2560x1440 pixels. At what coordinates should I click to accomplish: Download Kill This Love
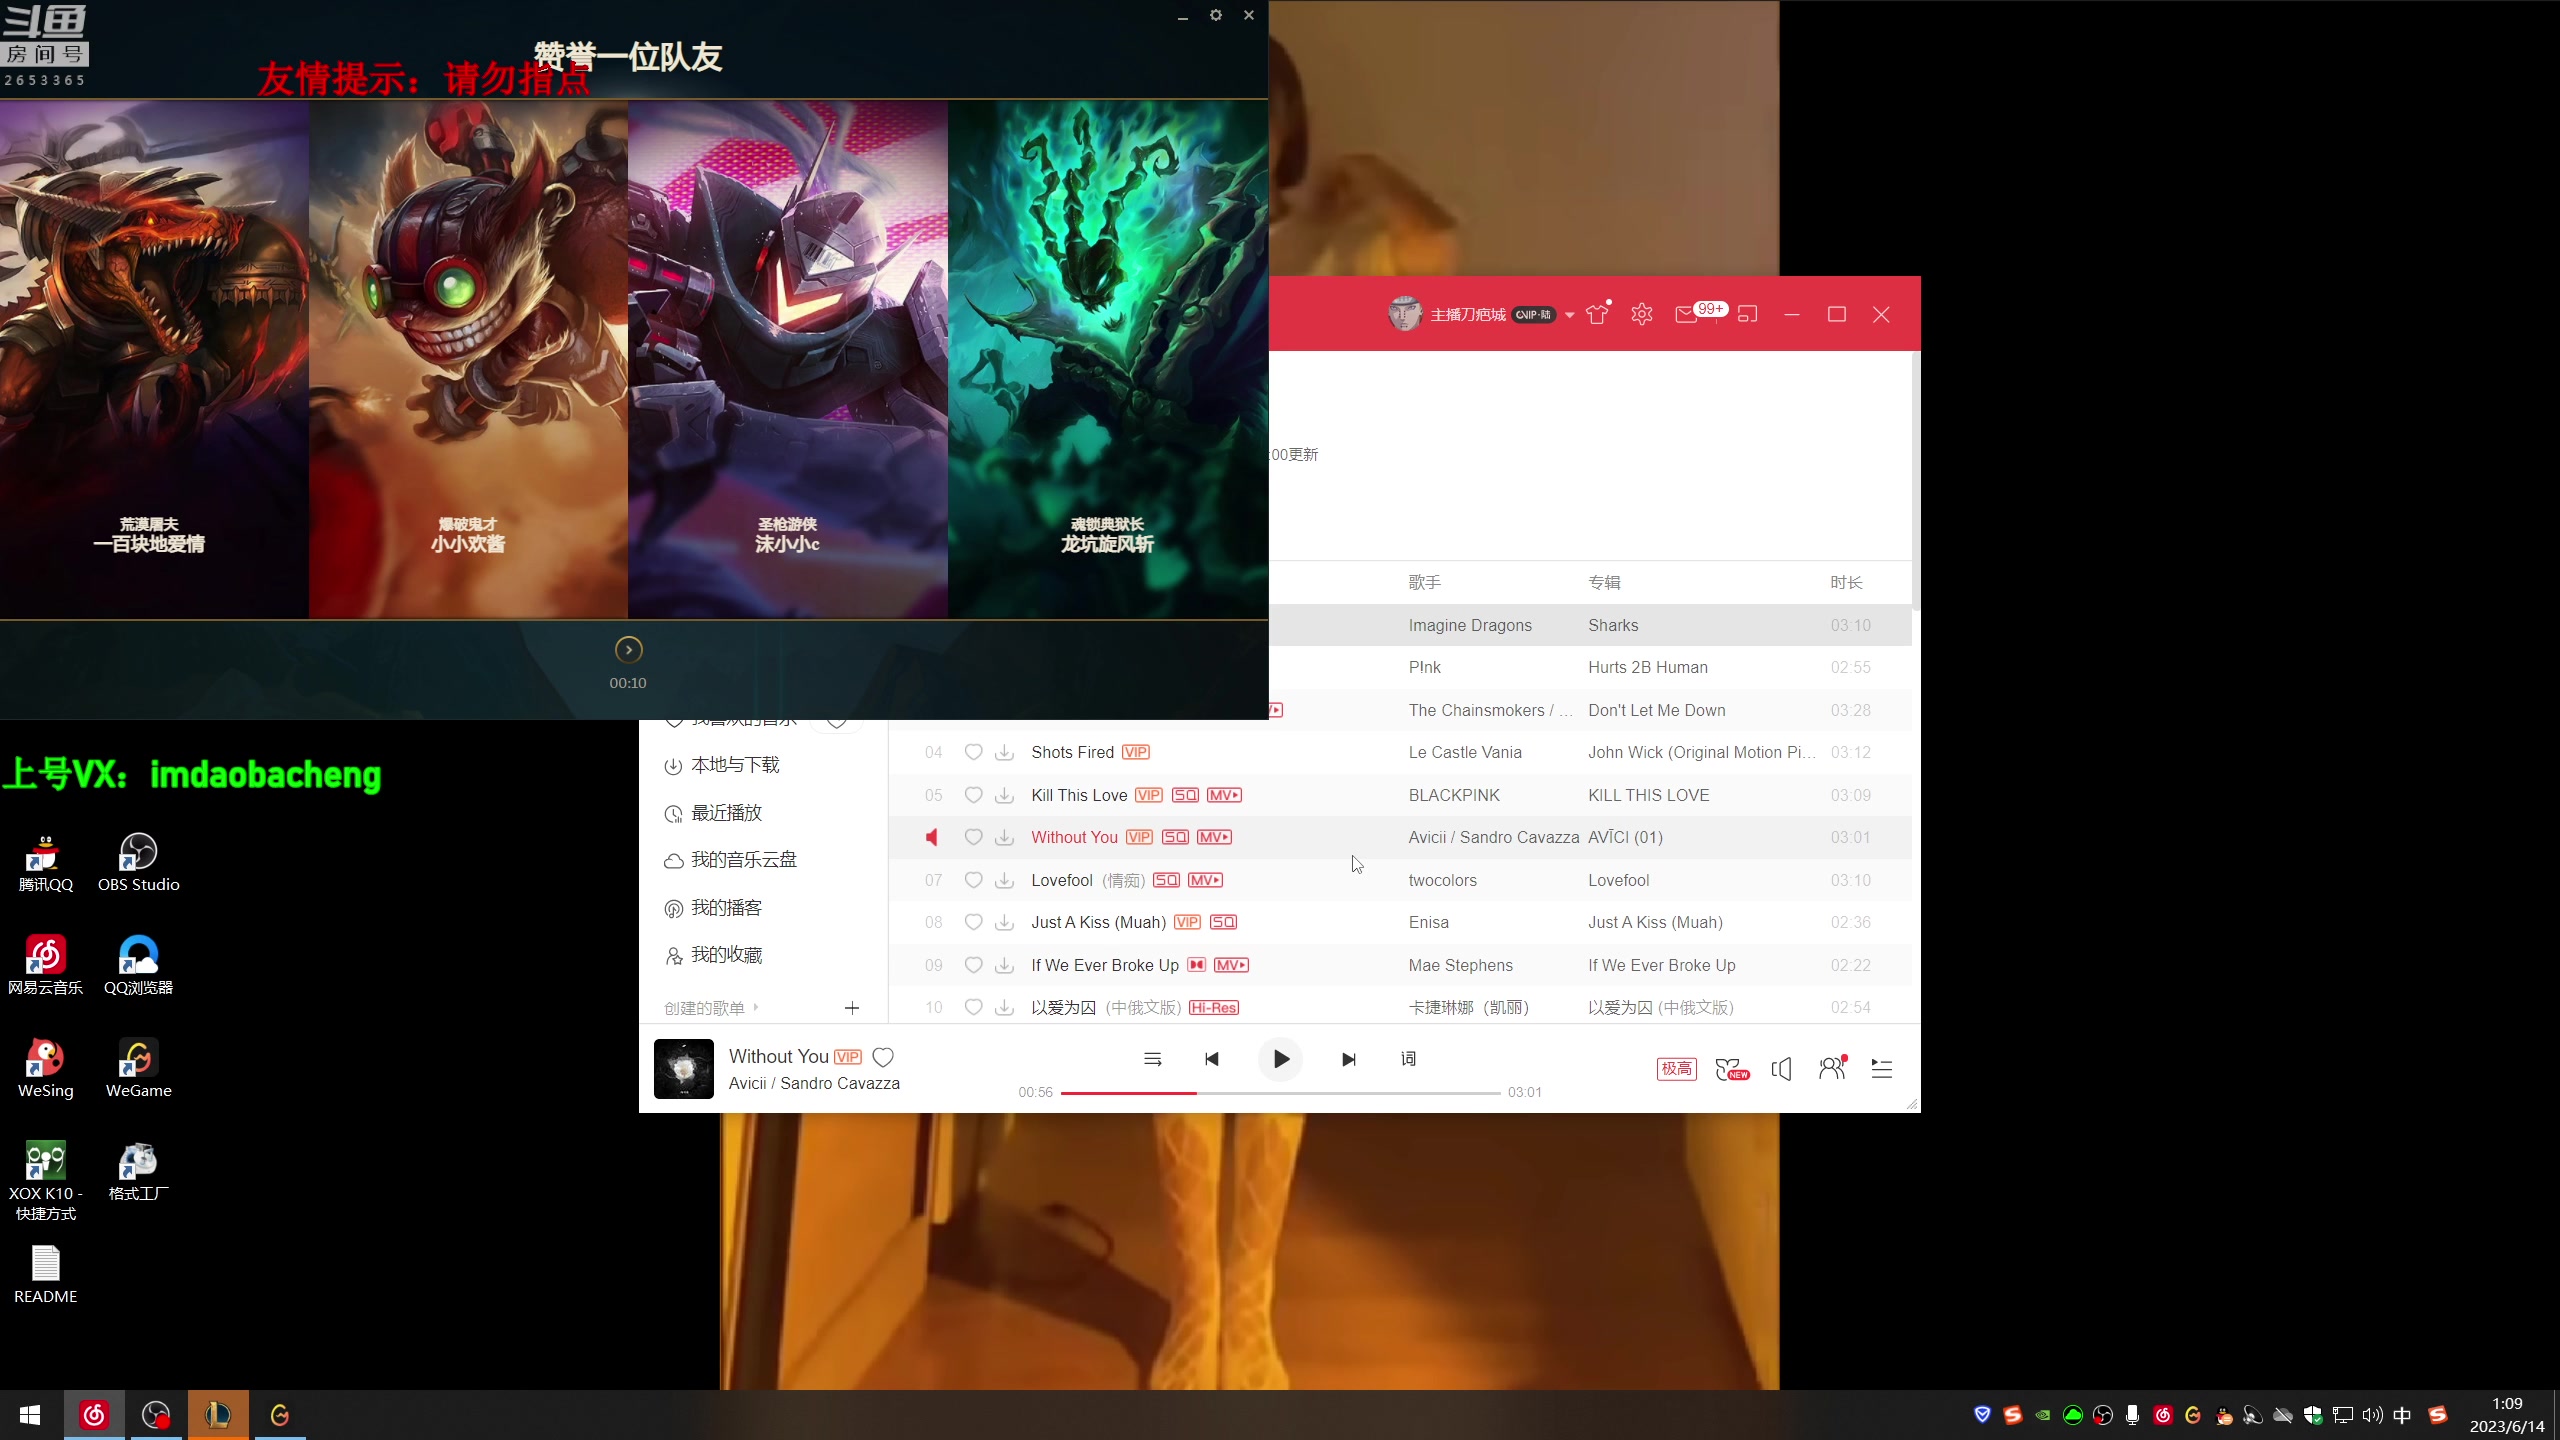click(1005, 795)
